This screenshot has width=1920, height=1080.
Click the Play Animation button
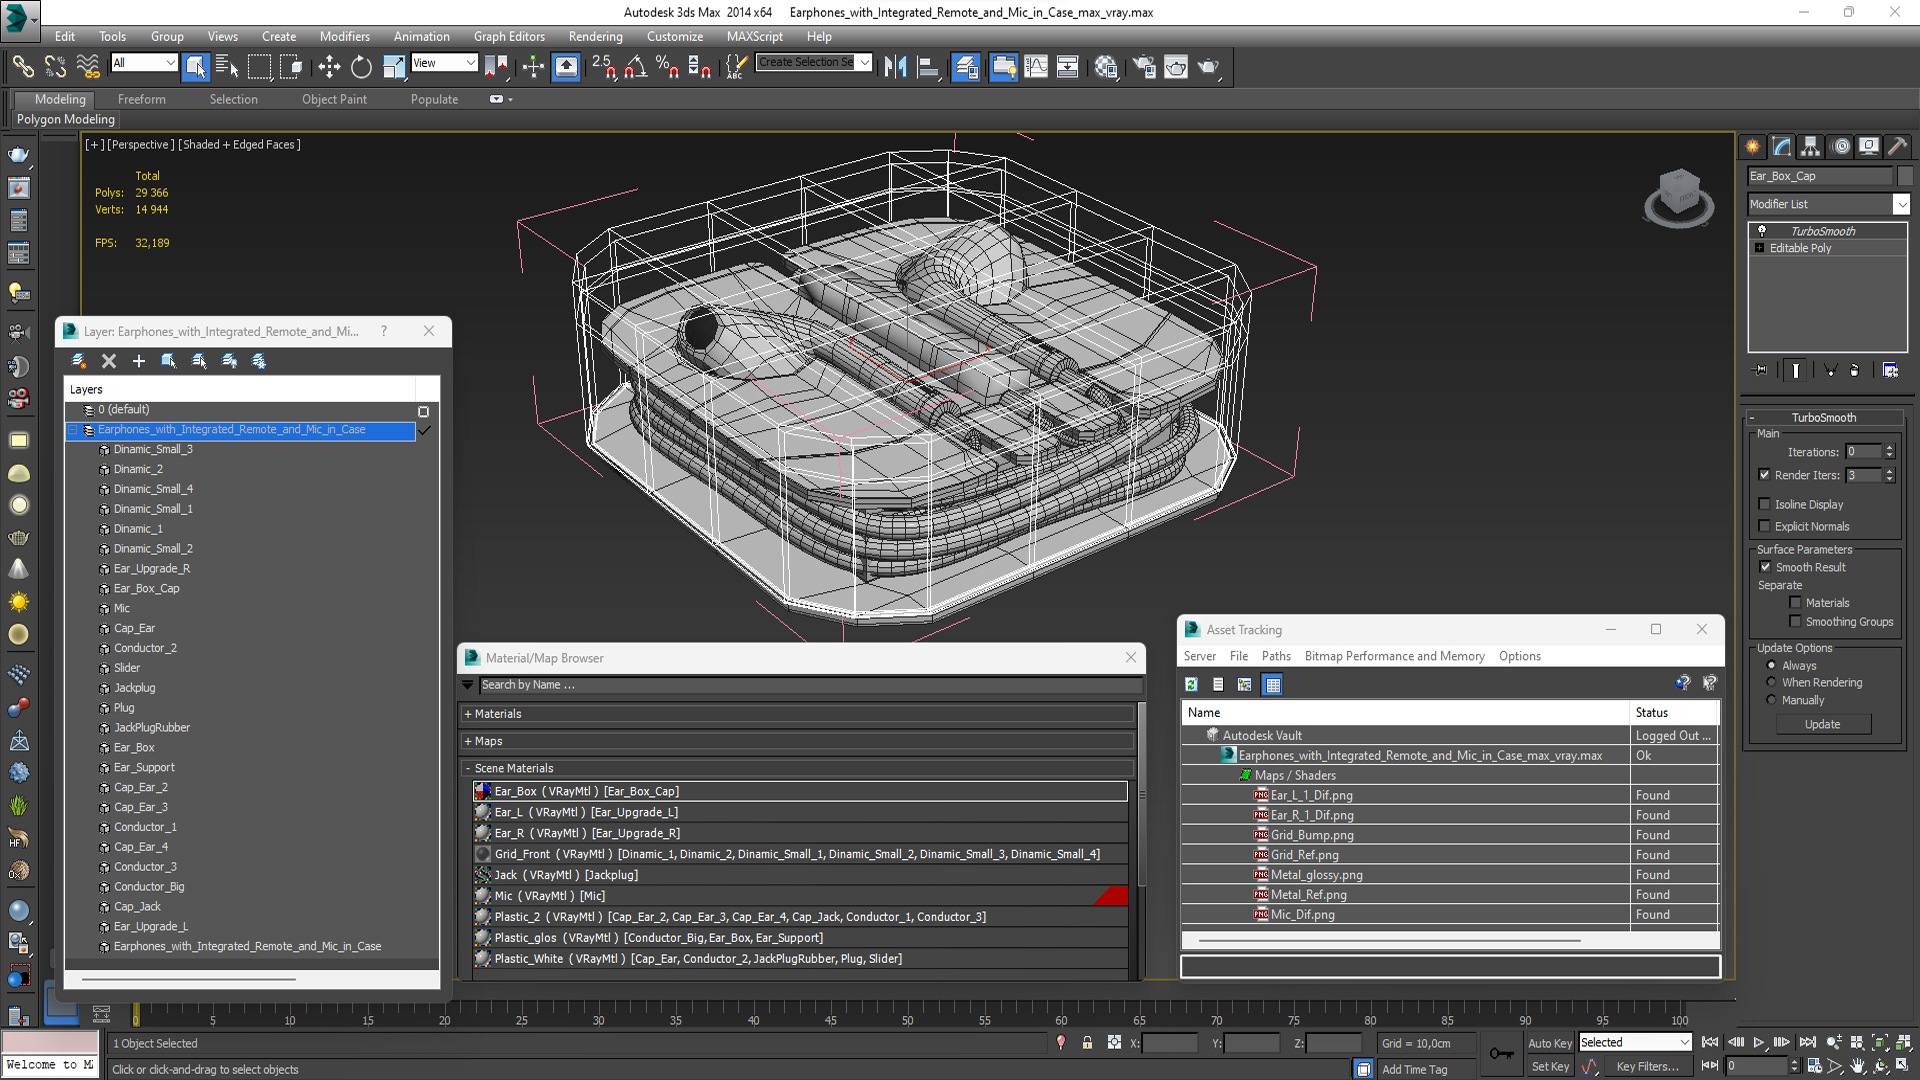pos(1758,1042)
